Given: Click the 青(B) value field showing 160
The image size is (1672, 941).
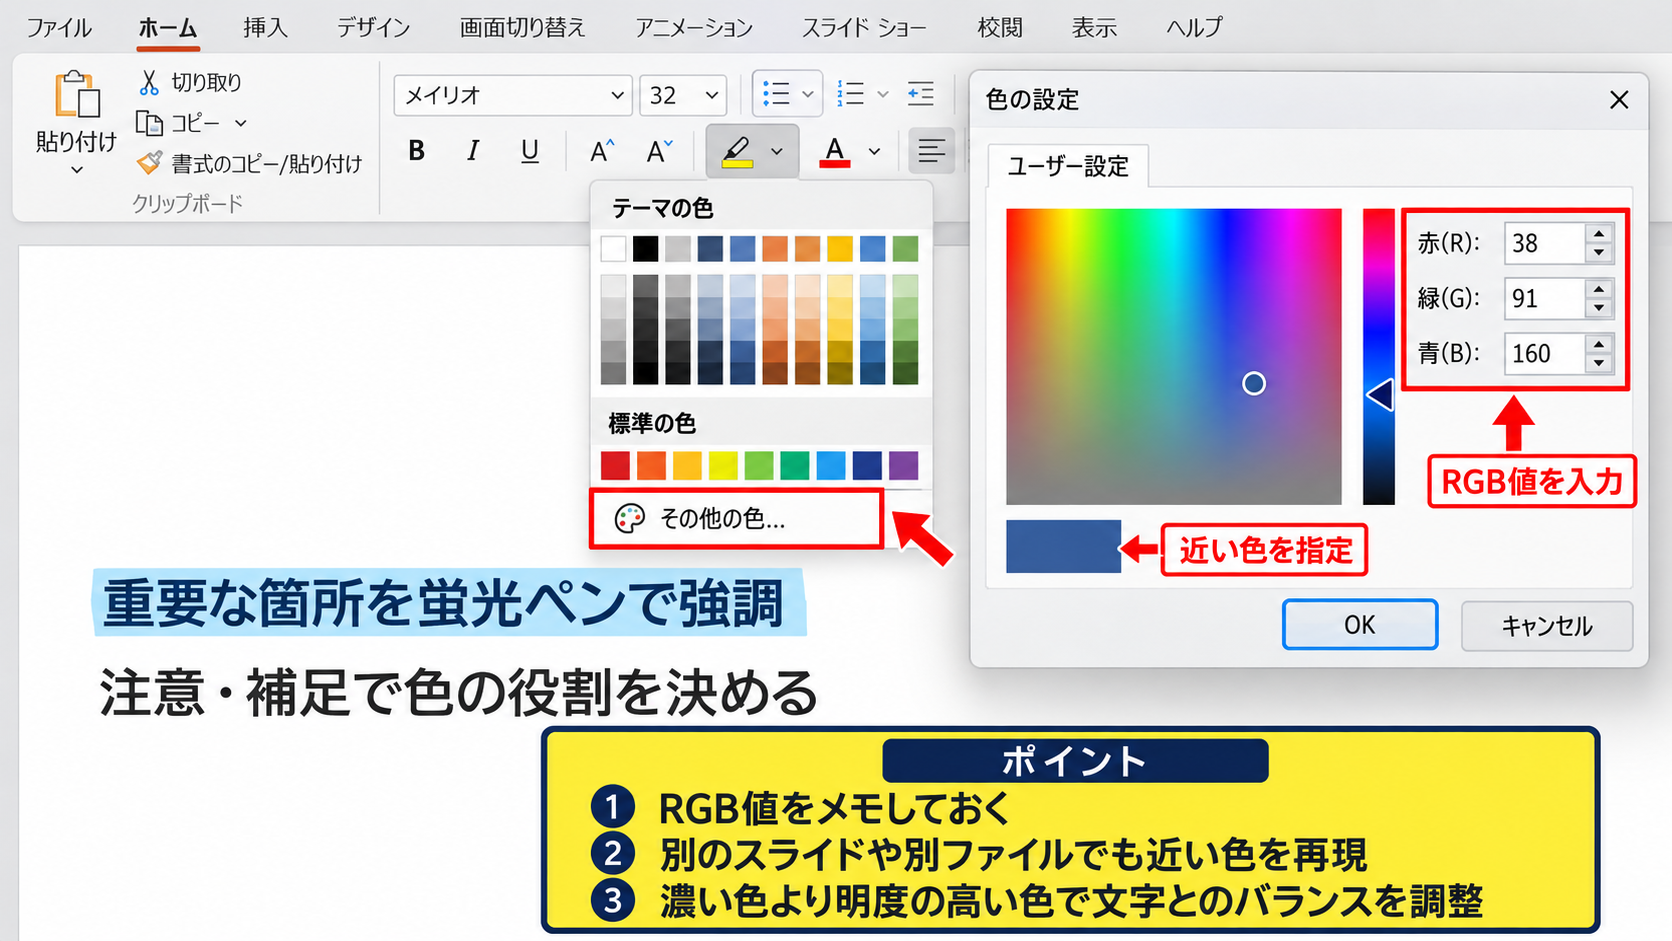Looking at the screenshot, I should coord(1545,353).
